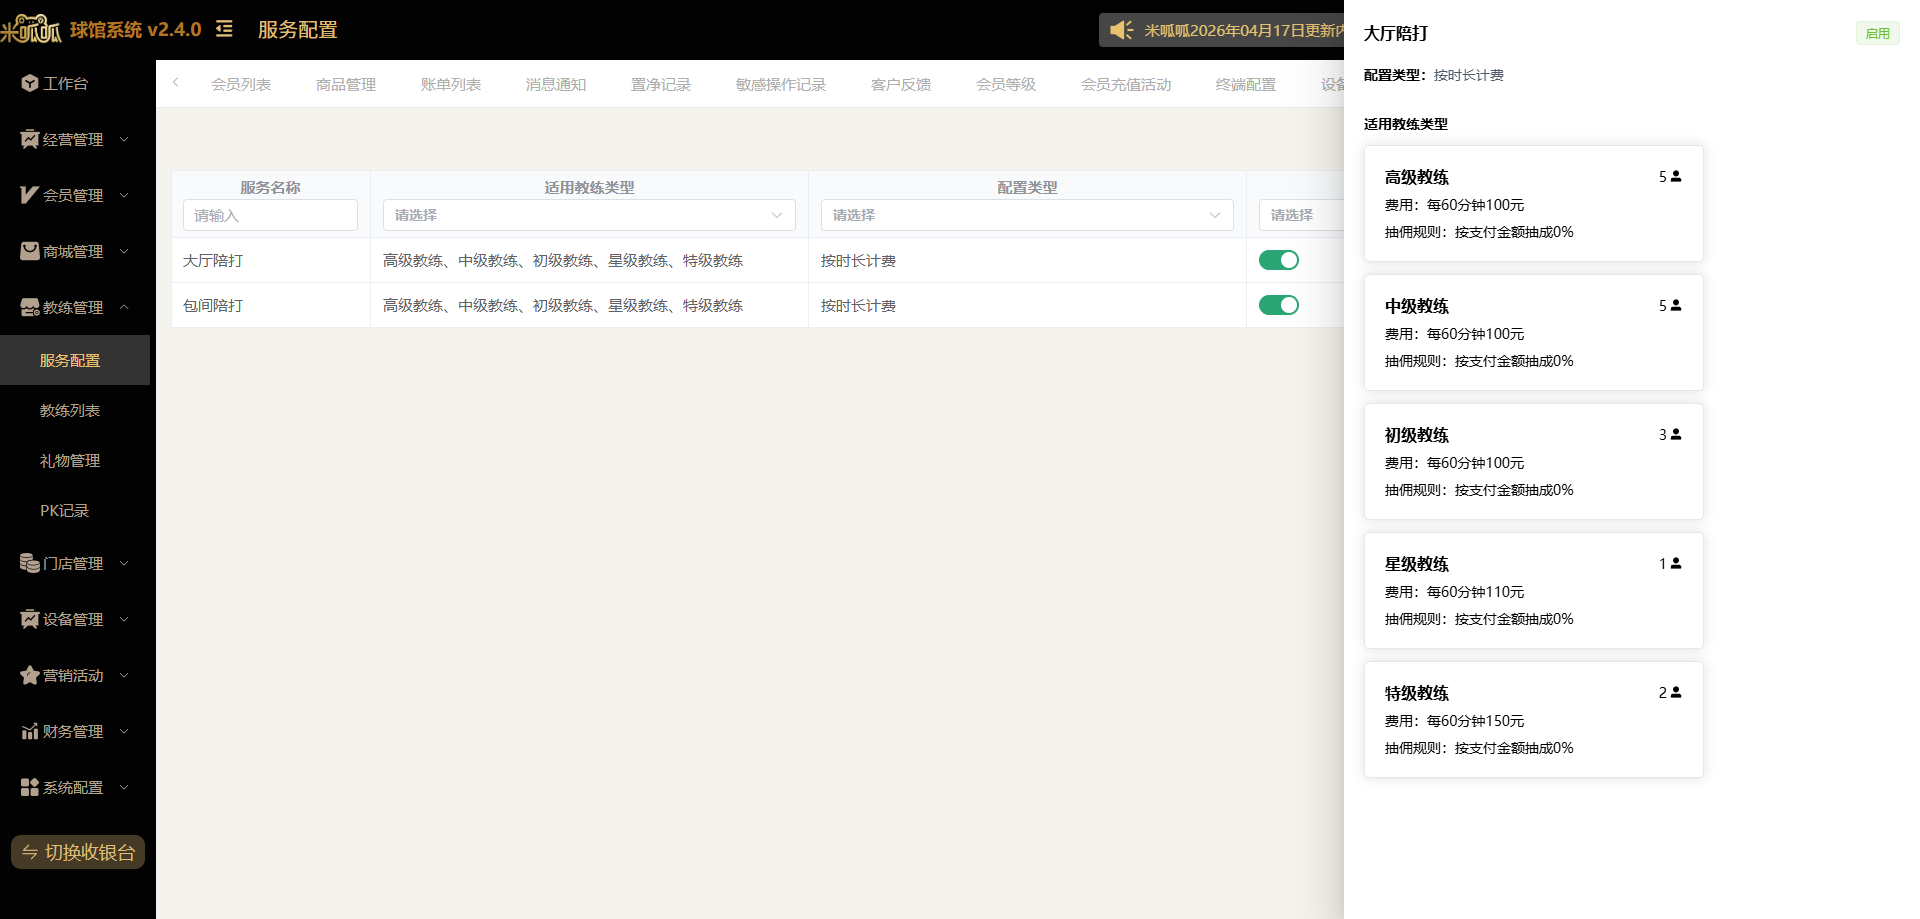This screenshot has width=1920, height=919.
Task: Click the 门店管理 coins icon
Action: (x=30, y=563)
